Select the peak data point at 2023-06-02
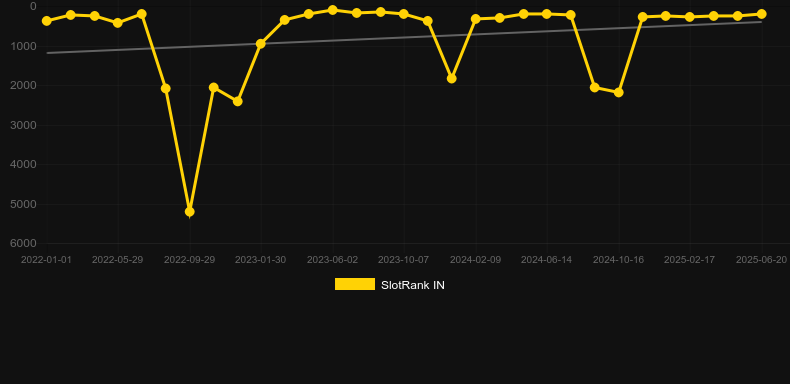Screen dimensions: 790x384 point(333,10)
